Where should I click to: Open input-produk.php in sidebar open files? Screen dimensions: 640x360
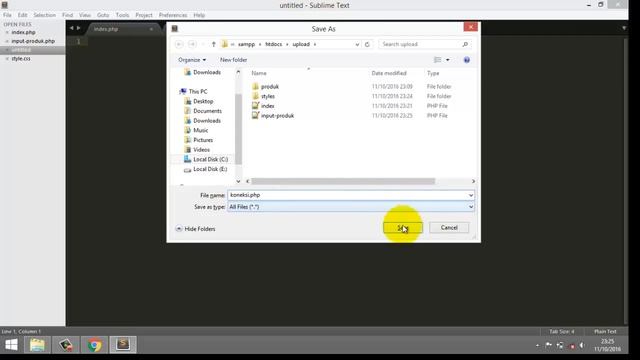point(33,41)
